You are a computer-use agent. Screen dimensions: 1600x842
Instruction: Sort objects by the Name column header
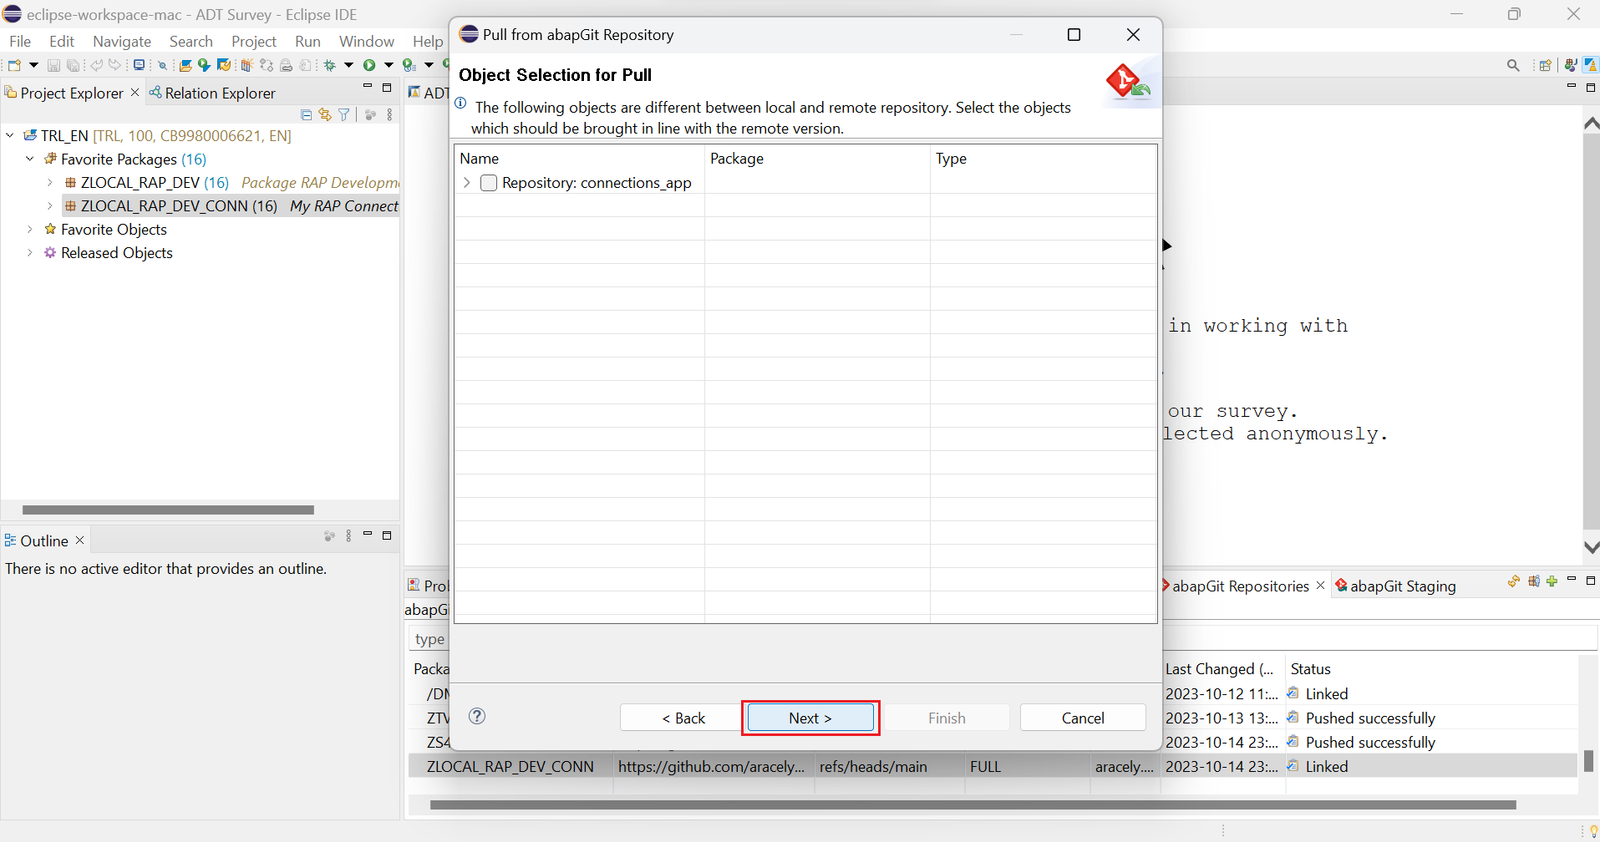pyautogui.click(x=580, y=158)
